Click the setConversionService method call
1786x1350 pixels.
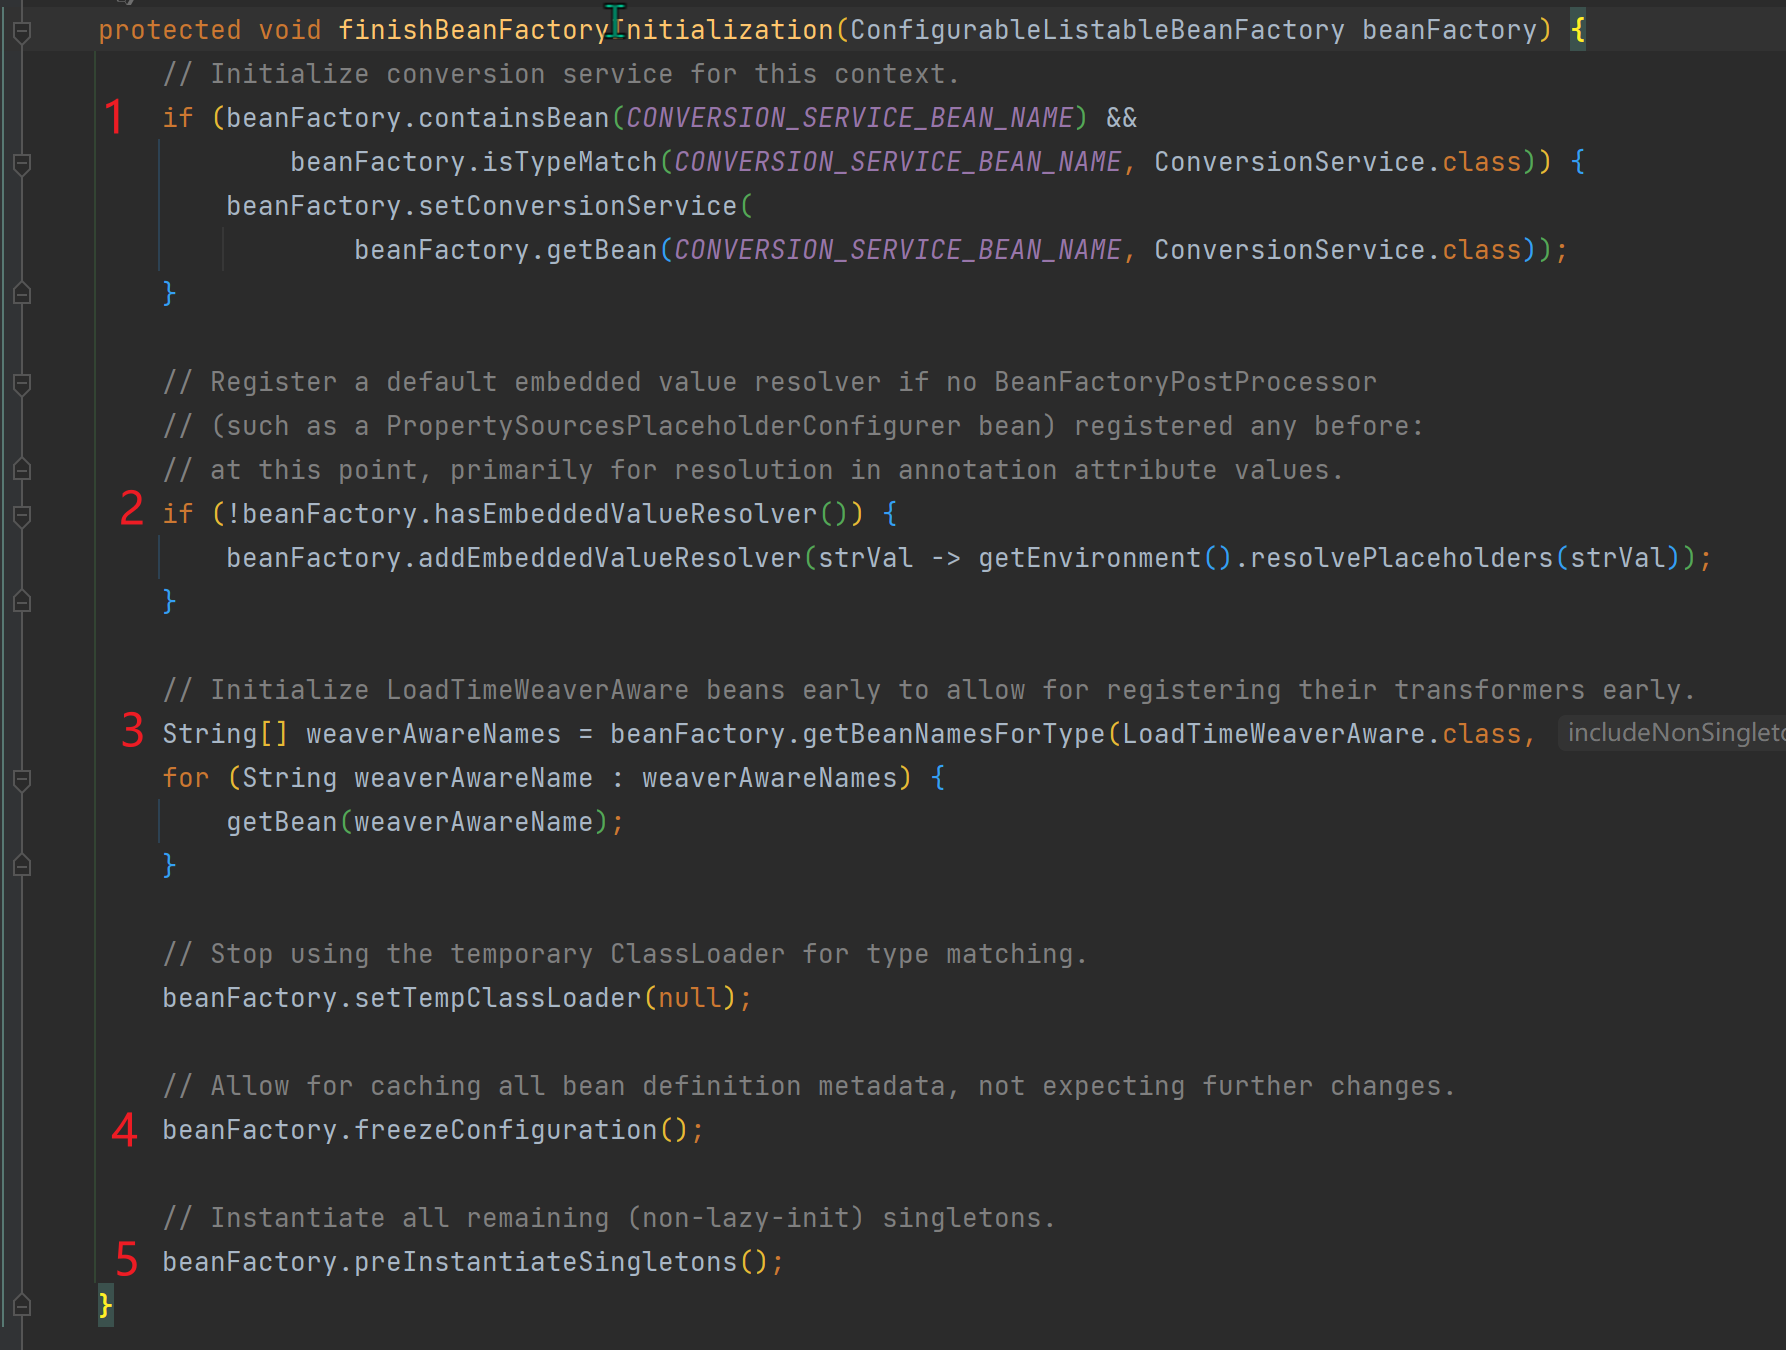[x=577, y=206]
